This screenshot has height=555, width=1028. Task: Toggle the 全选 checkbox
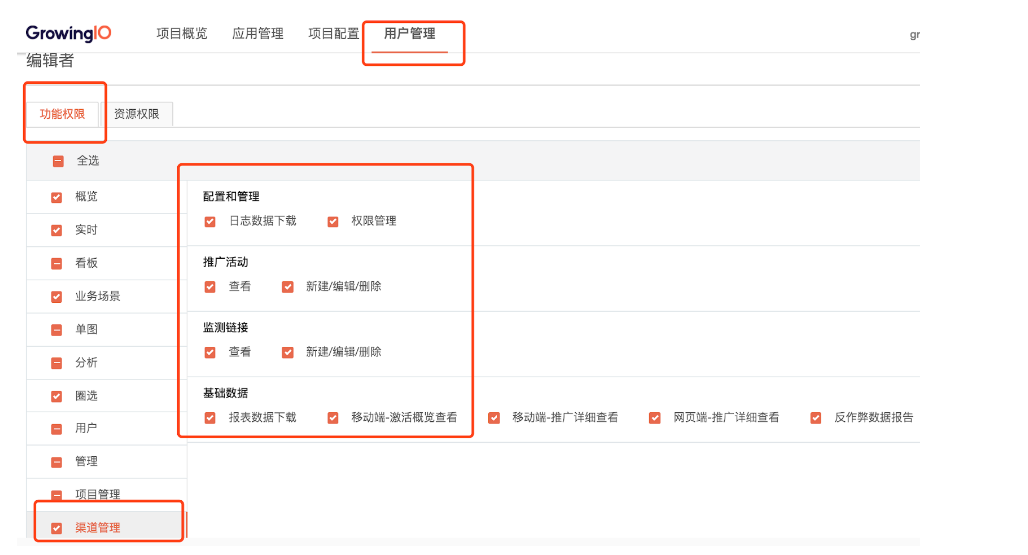tap(58, 161)
